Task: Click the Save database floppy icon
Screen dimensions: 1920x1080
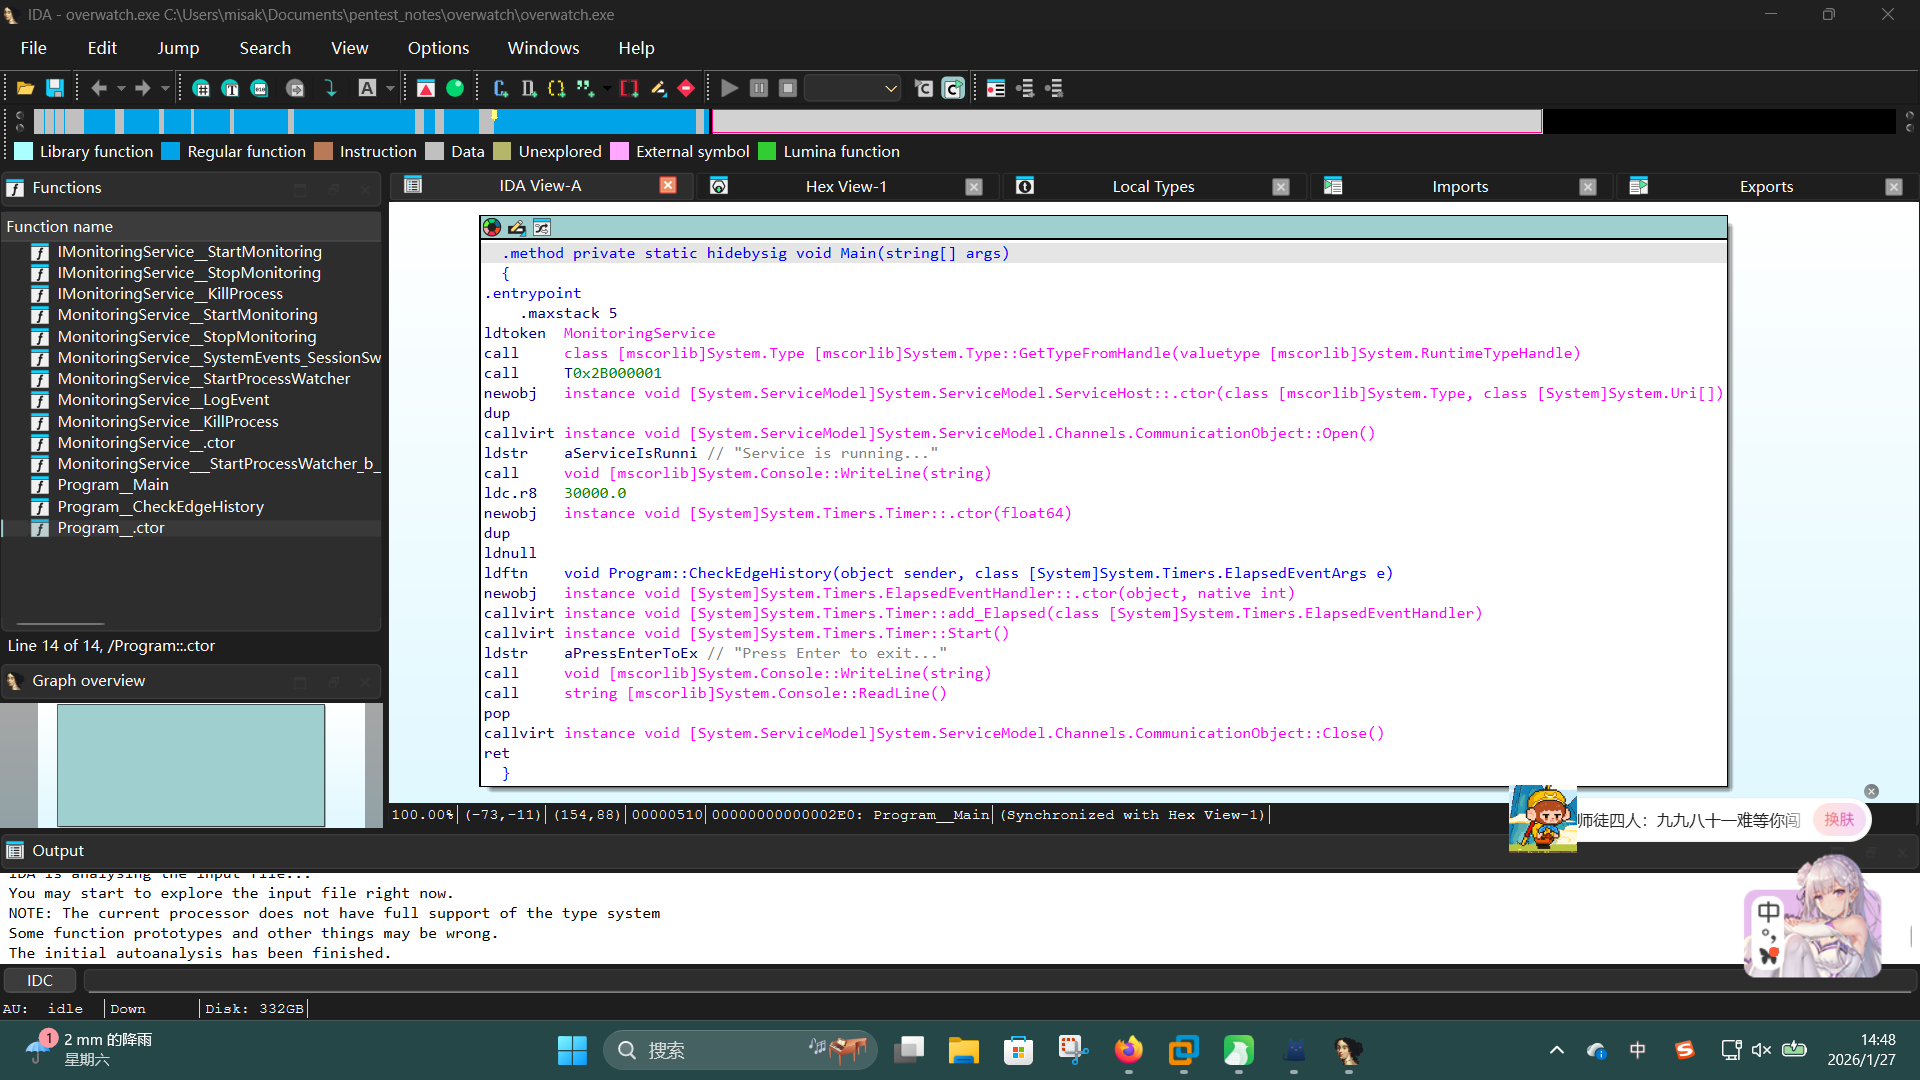Action: click(x=55, y=89)
